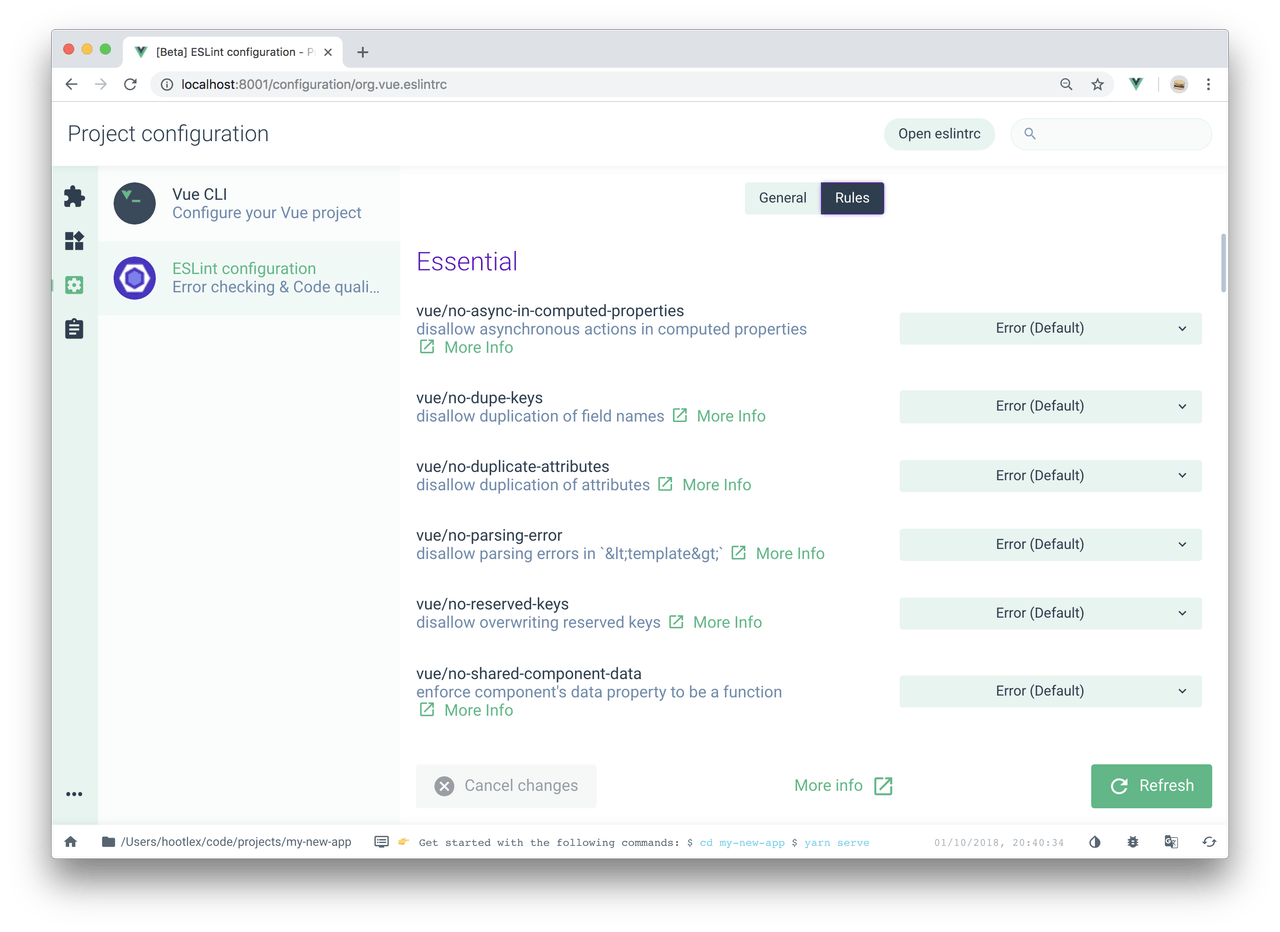1280x932 pixels.
Task: Open the logs message icon in status bar
Action: pyautogui.click(x=381, y=842)
